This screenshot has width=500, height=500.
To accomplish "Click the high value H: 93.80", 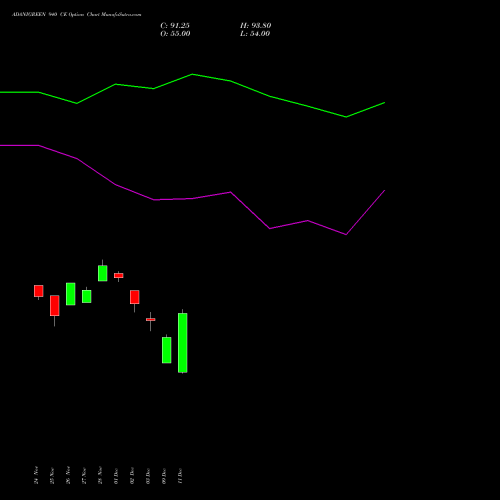I will point(255,26).
